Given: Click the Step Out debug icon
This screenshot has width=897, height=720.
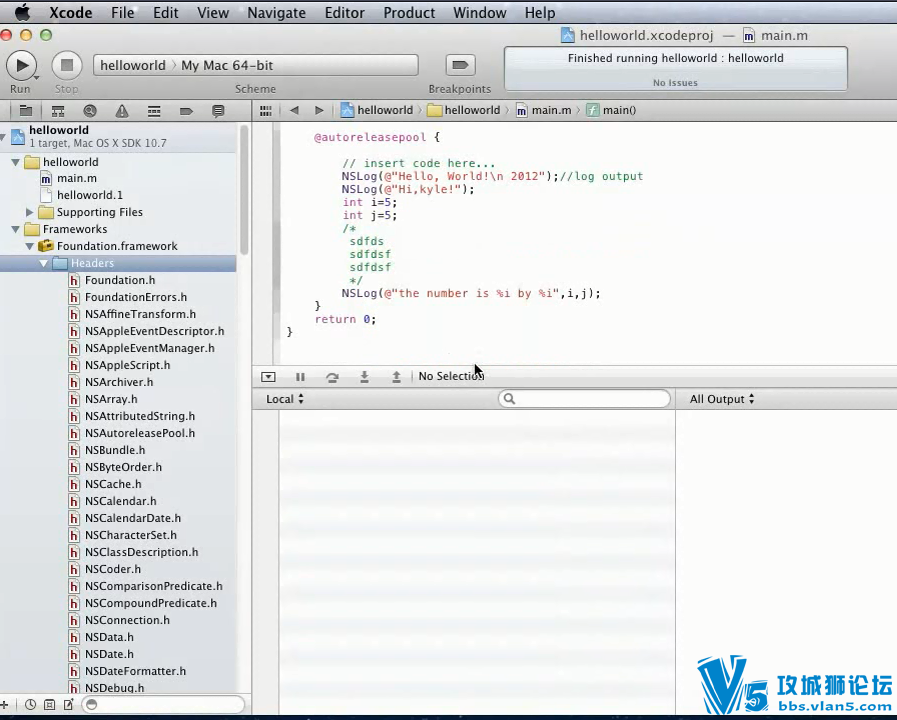Looking at the screenshot, I should pos(396,377).
